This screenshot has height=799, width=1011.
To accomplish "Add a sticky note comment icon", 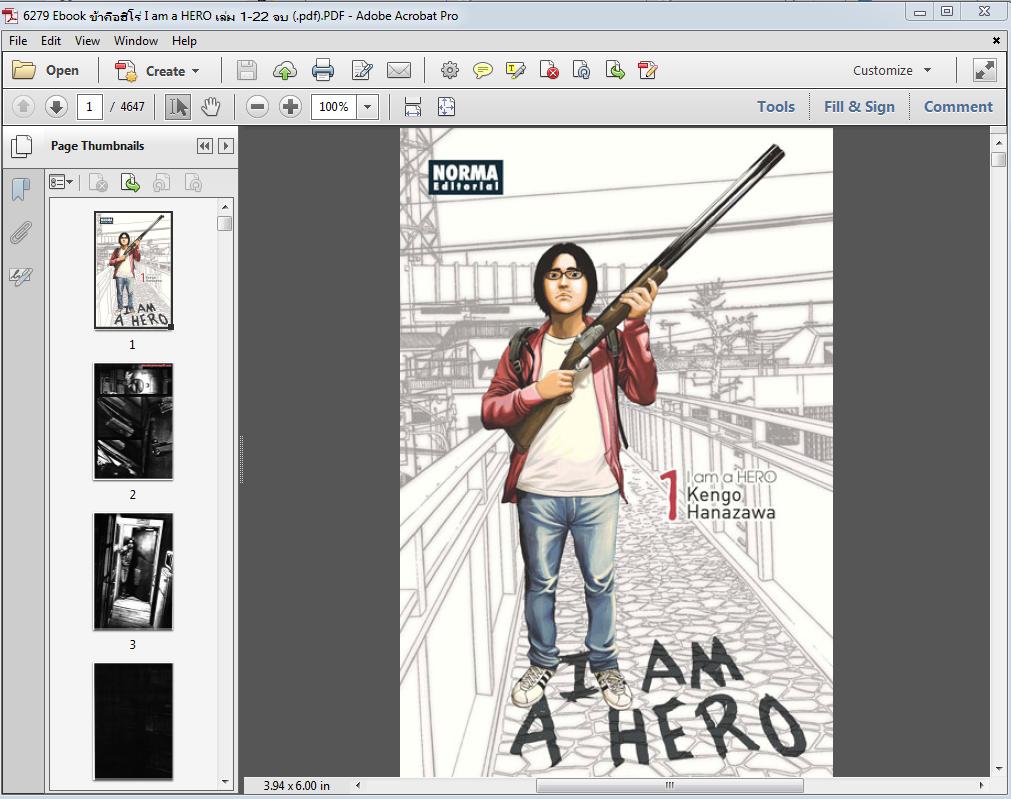I will (482, 70).
